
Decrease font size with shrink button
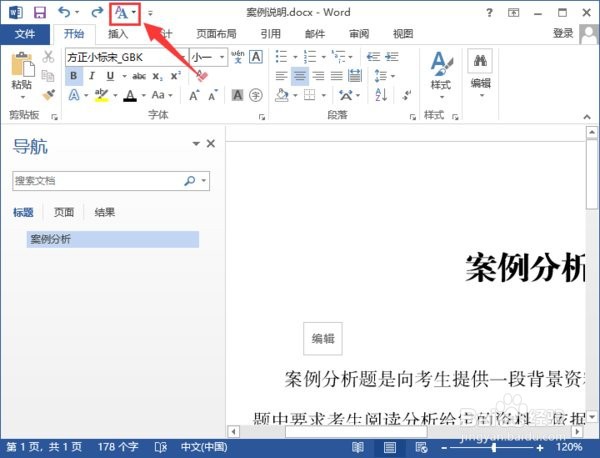pos(213,95)
